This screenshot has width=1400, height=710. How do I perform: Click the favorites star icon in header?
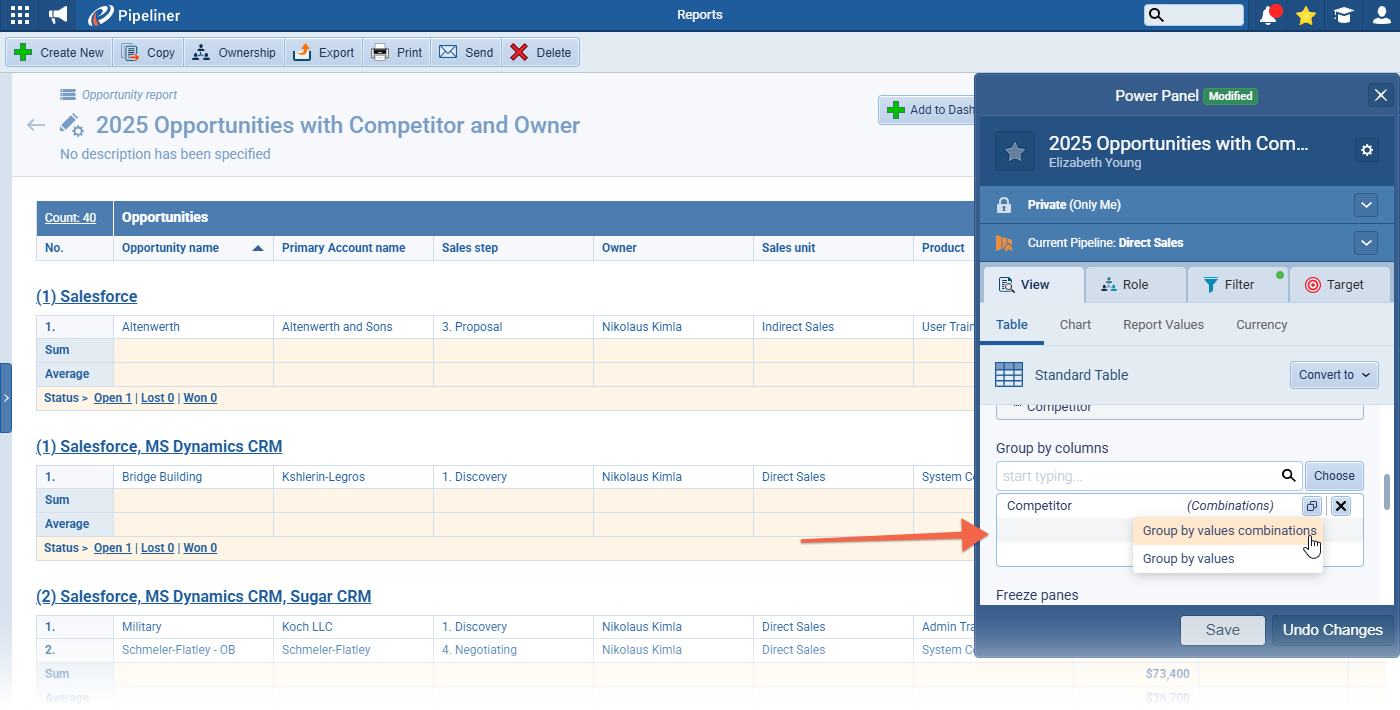1305,15
